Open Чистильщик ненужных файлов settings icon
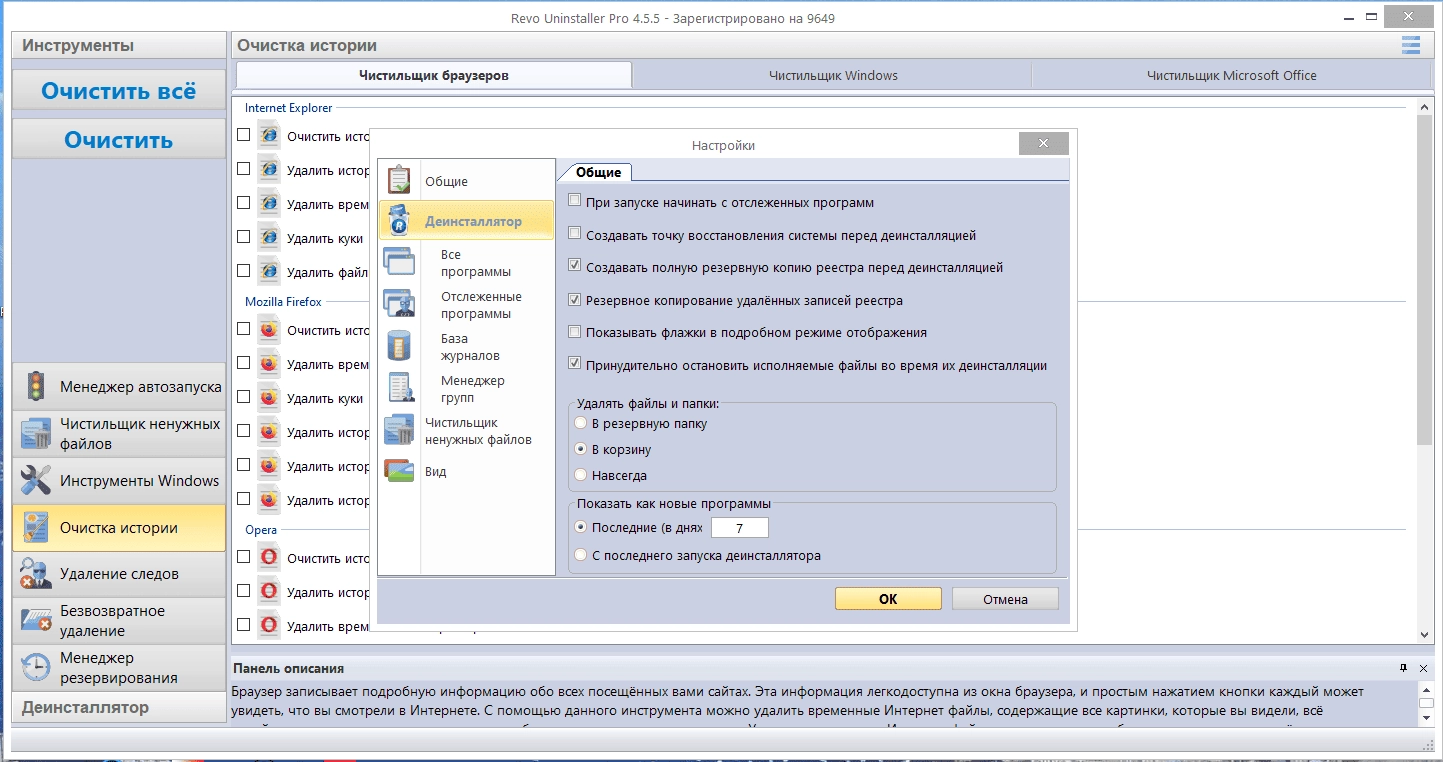This screenshot has height=762, width=1443. pos(399,430)
